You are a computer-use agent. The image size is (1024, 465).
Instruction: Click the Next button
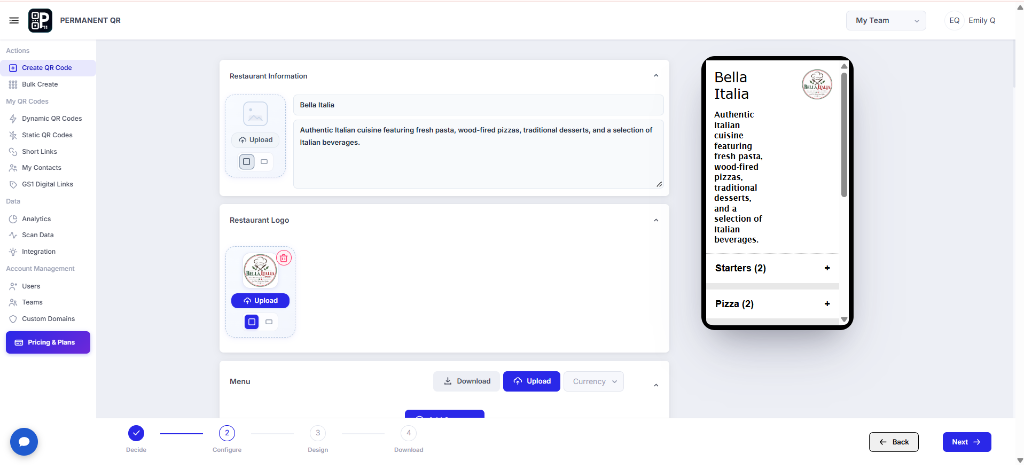967,442
